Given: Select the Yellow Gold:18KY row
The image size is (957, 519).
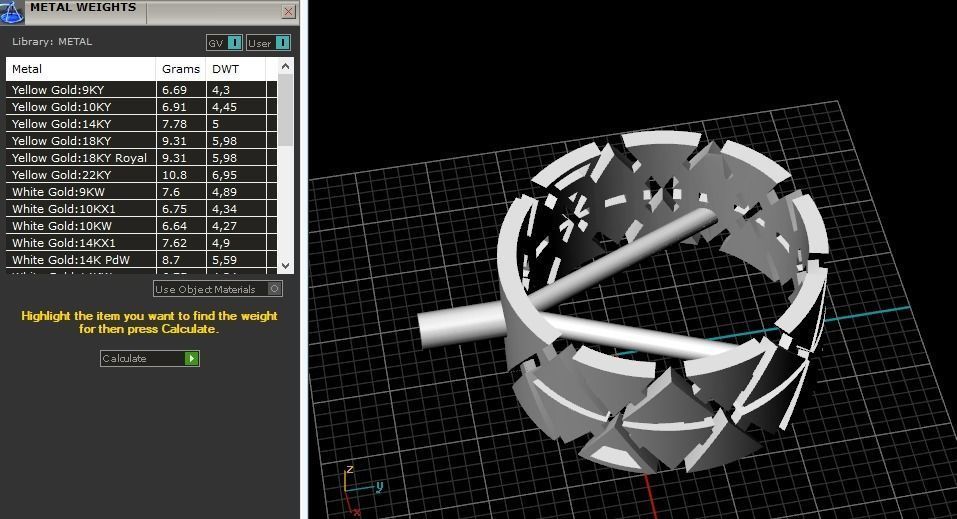Looking at the screenshot, I should pyautogui.click(x=142, y=141).
